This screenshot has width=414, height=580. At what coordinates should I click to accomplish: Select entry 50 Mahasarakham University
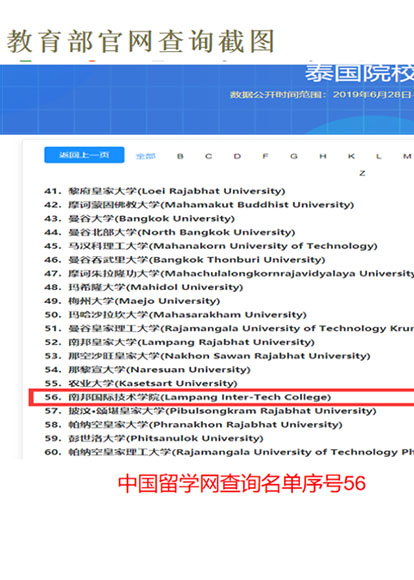(175, 314)
